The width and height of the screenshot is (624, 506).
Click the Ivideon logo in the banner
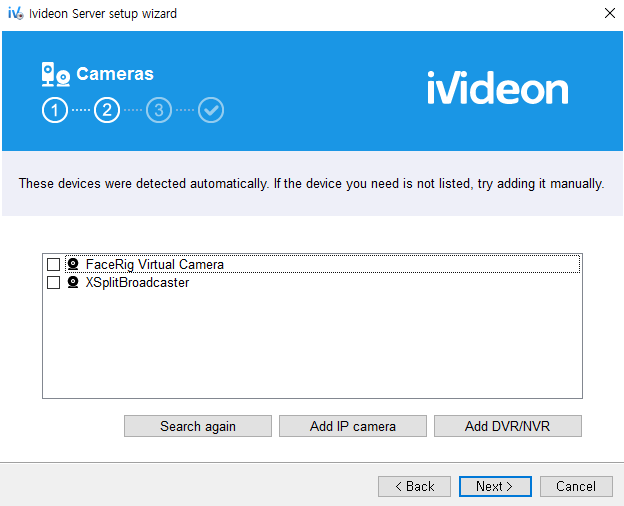(x=498, y=88)
